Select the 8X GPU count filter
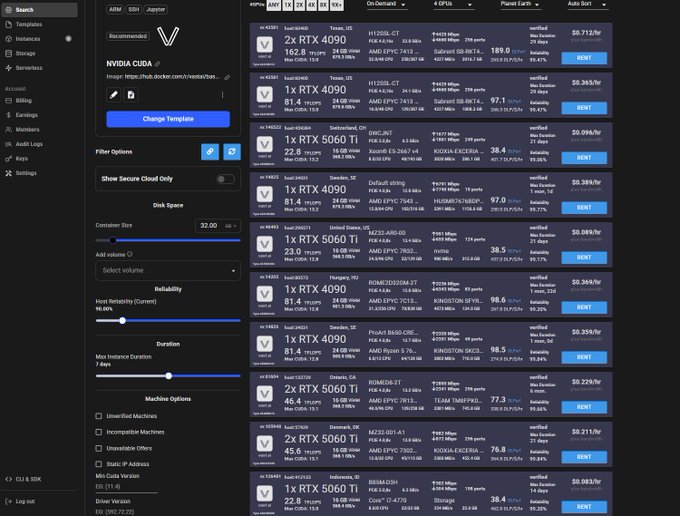The width and height of the screenshot is (680, 516). pyautogui.click(x=324, y=5)
